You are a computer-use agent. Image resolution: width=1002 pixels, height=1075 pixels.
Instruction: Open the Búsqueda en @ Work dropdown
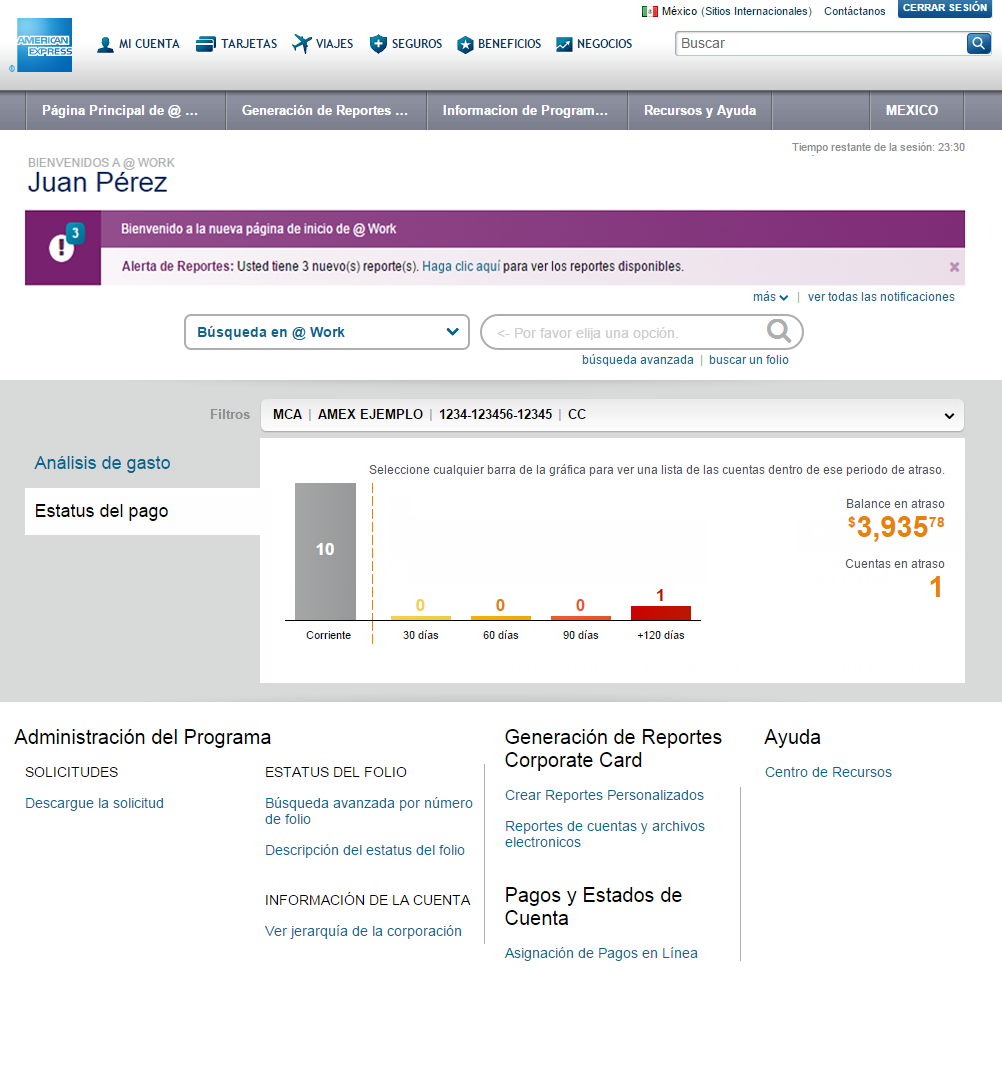tap(327, 332)
